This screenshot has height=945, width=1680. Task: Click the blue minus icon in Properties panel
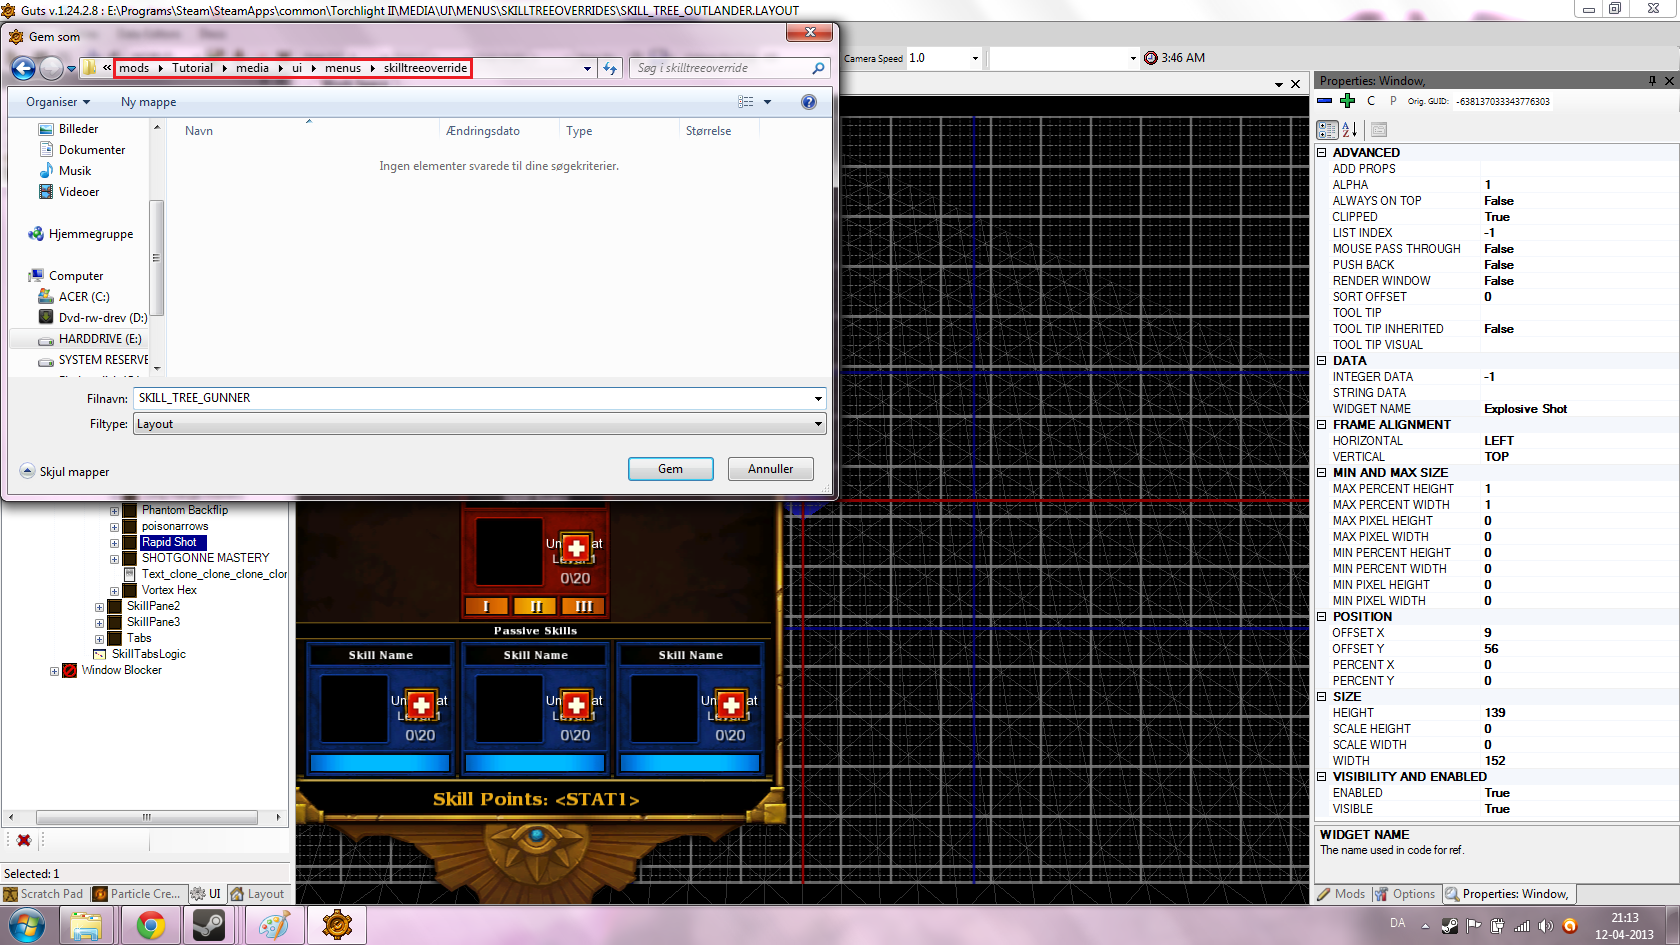pos(1325,101)
